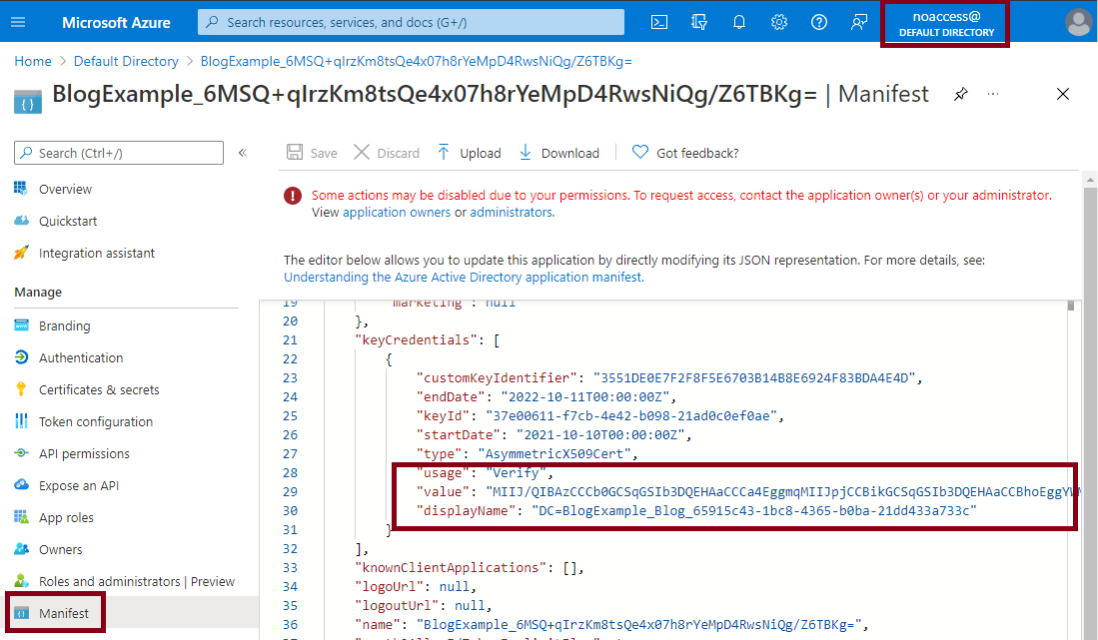Open application owners link
The height and width of the screenshot is (640, 1098).
396,212
